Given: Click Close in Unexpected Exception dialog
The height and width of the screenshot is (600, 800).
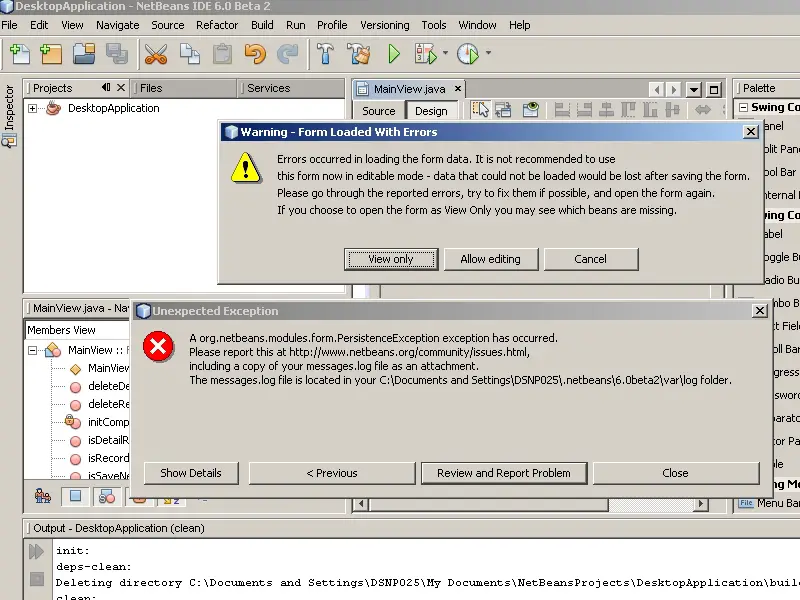Looking at the screenshot, I should [675, 473].
